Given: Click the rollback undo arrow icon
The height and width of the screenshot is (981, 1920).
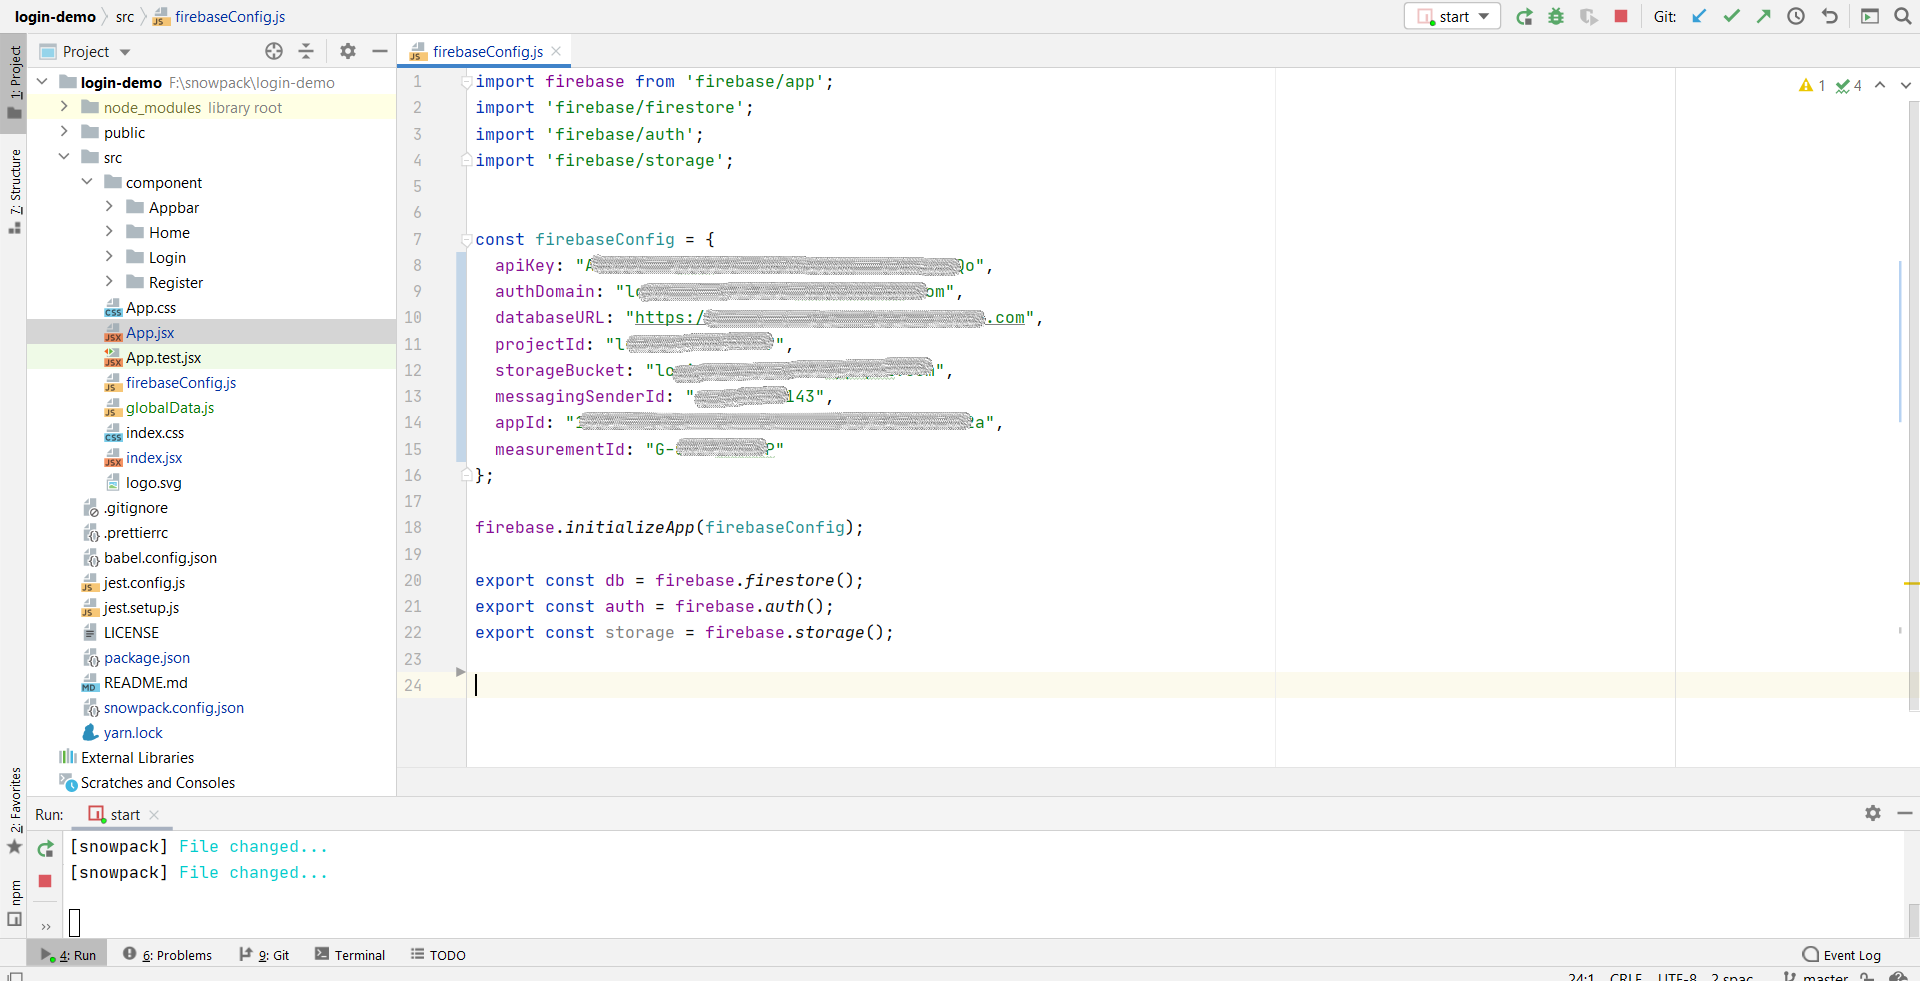Looking at the screenshot, I should click(x=1829, y=17).
